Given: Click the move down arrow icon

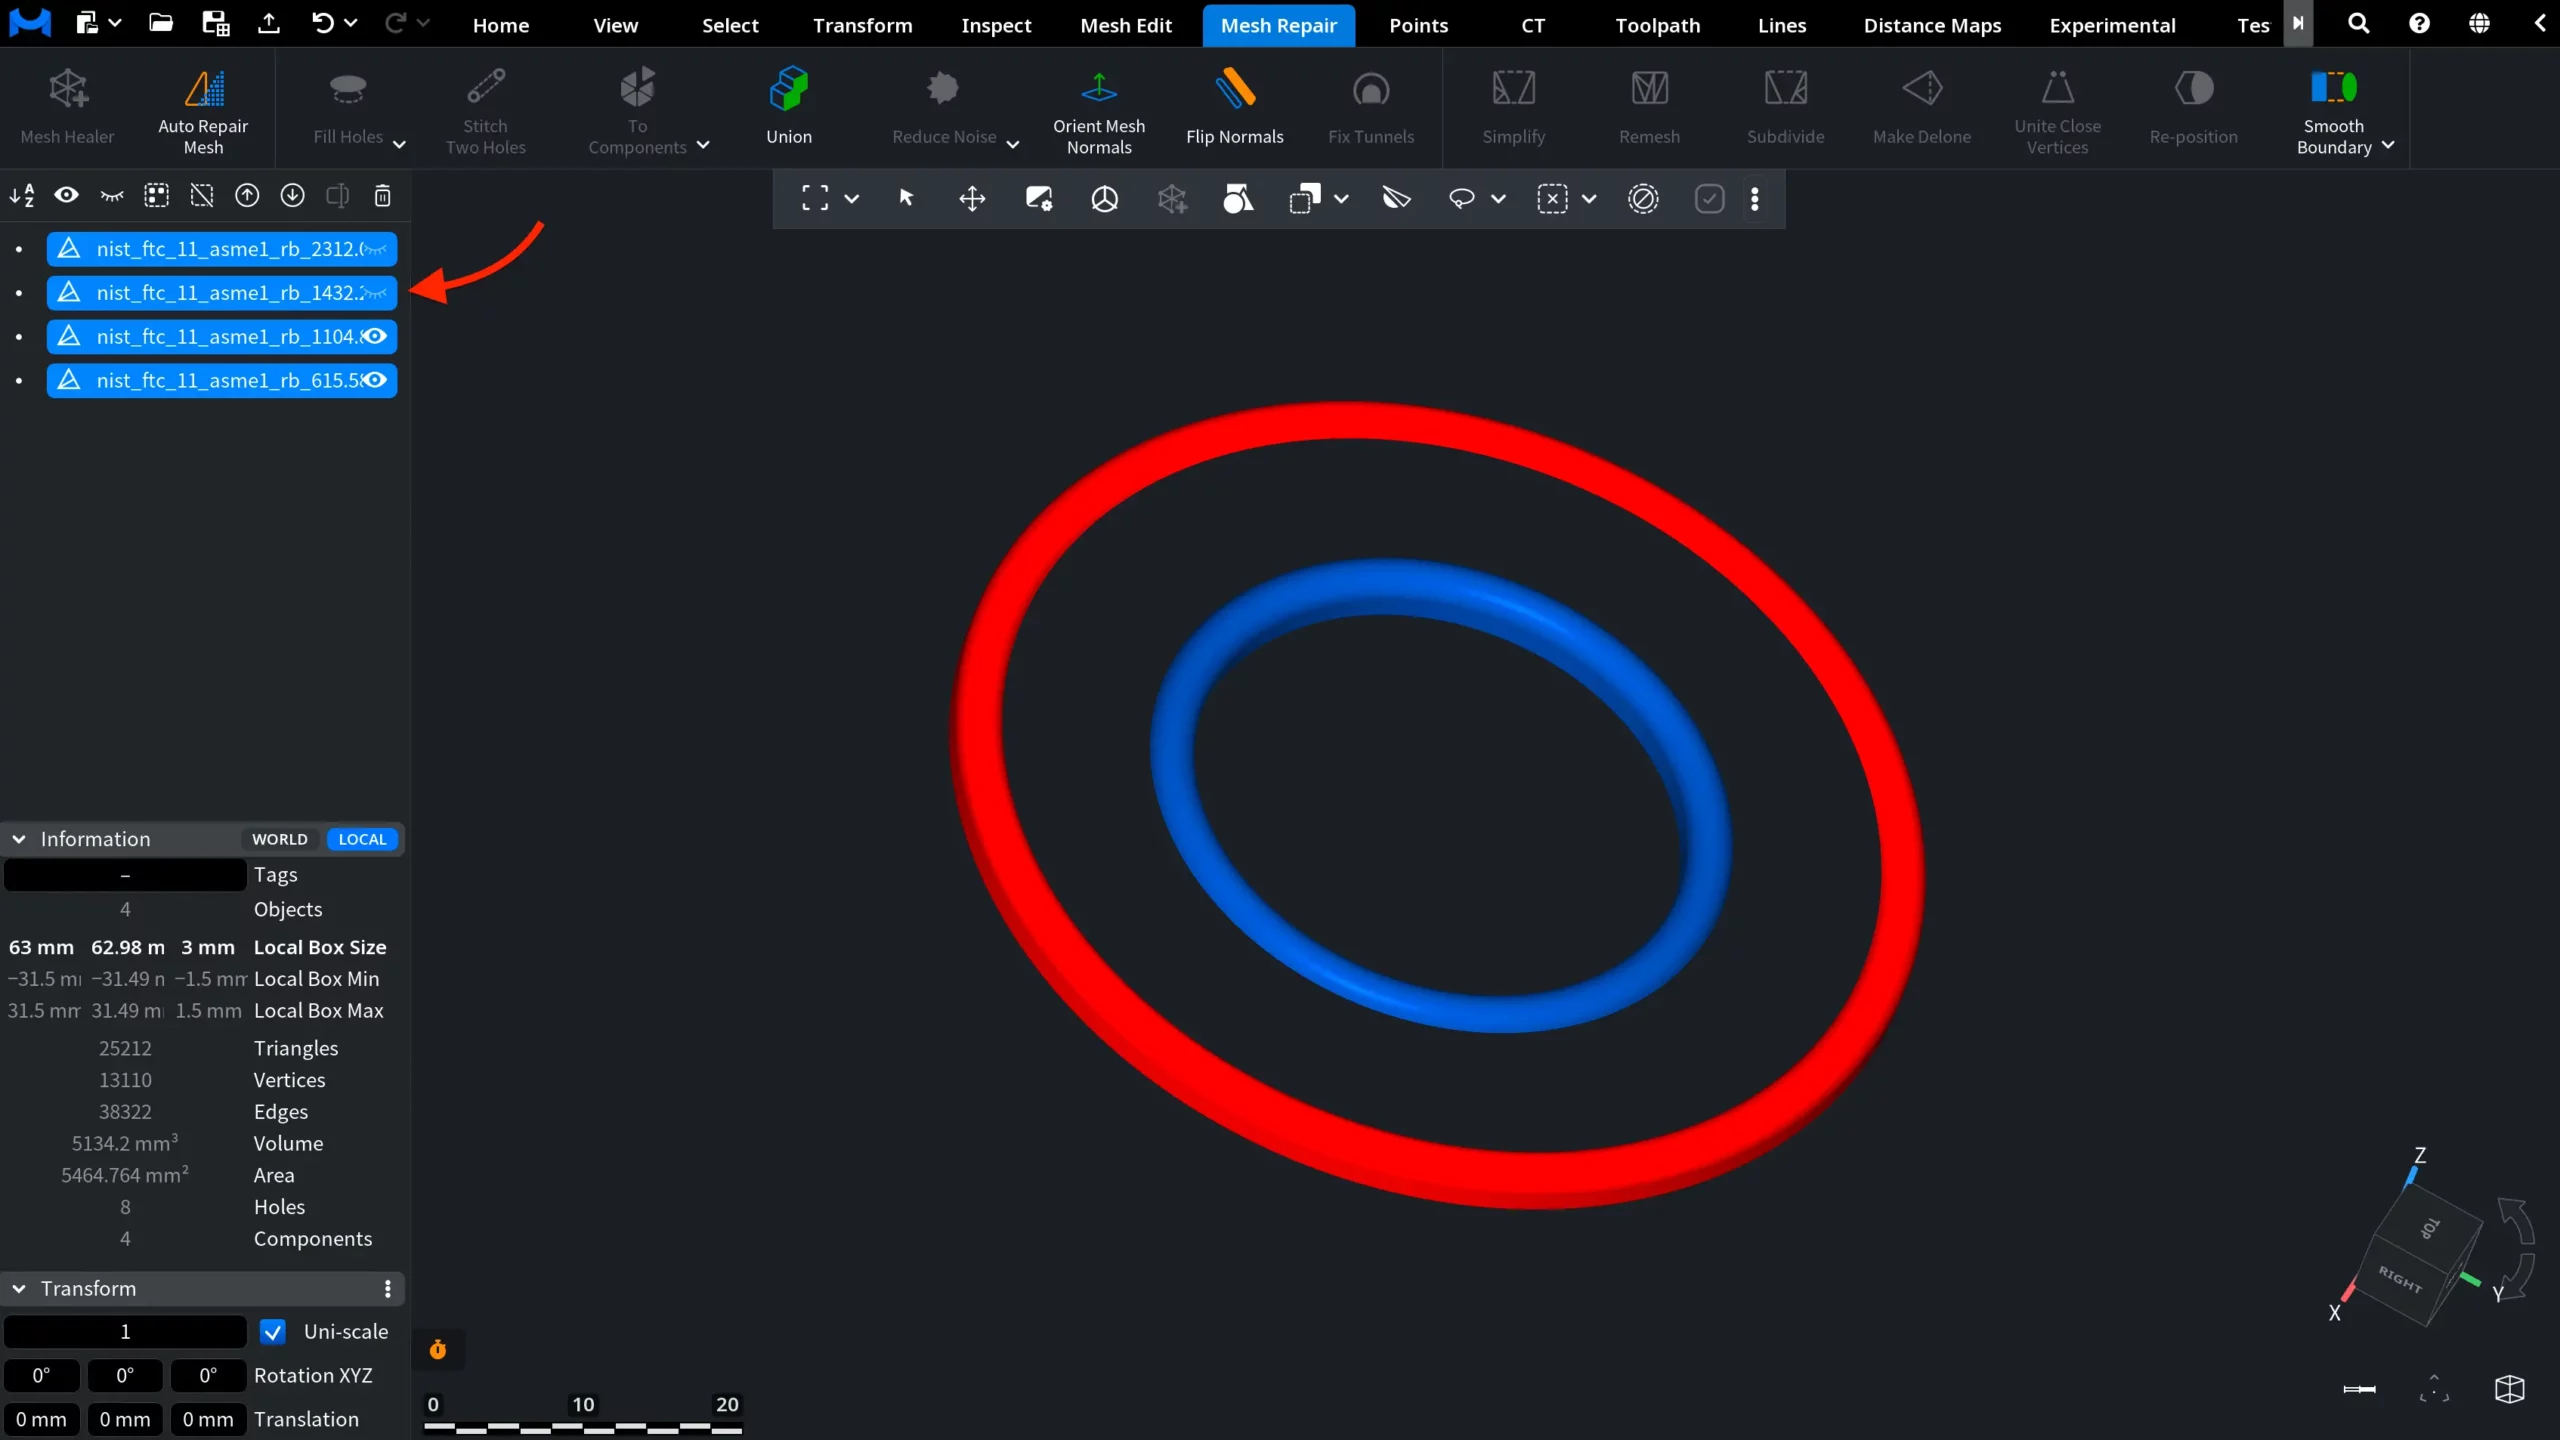Looking at the screenshot, I should coord(292,196).
